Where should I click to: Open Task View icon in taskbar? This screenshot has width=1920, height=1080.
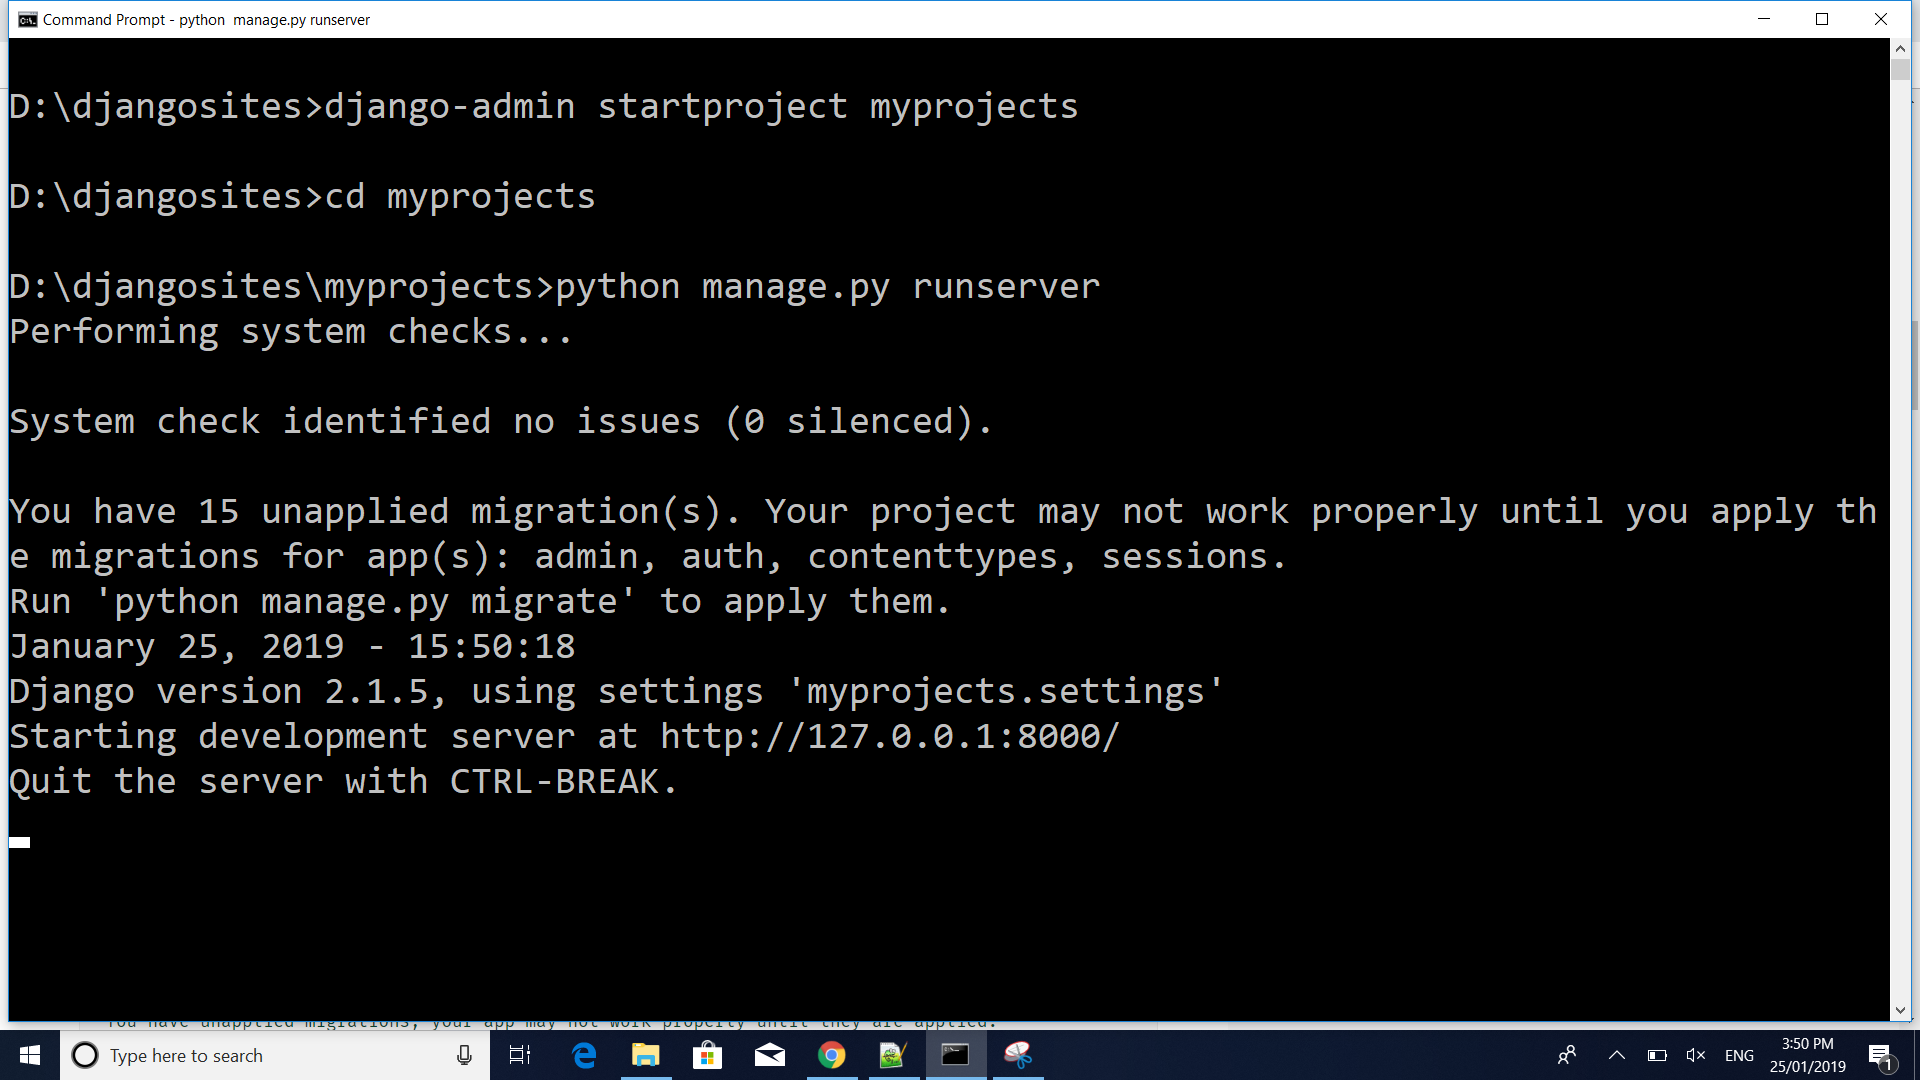[x=520, y=1055]
